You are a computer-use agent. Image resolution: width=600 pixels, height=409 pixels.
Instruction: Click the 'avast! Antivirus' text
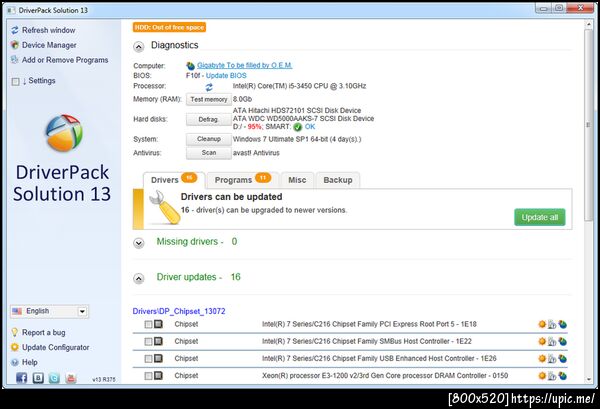pyautogui.click(x=256, y=153)
